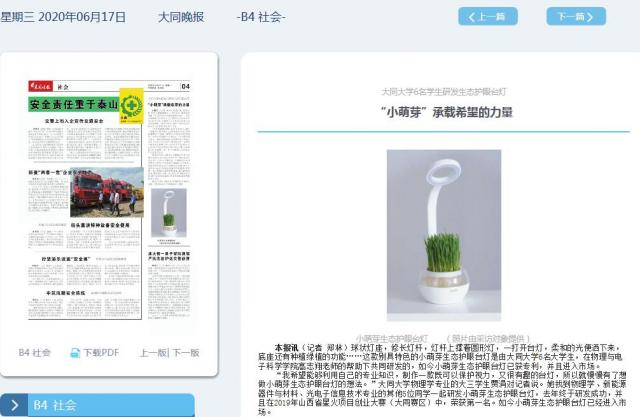This screenshot has width=640, height=417.
Task: Go to previous page via 上一版
Action: point(153,353)
